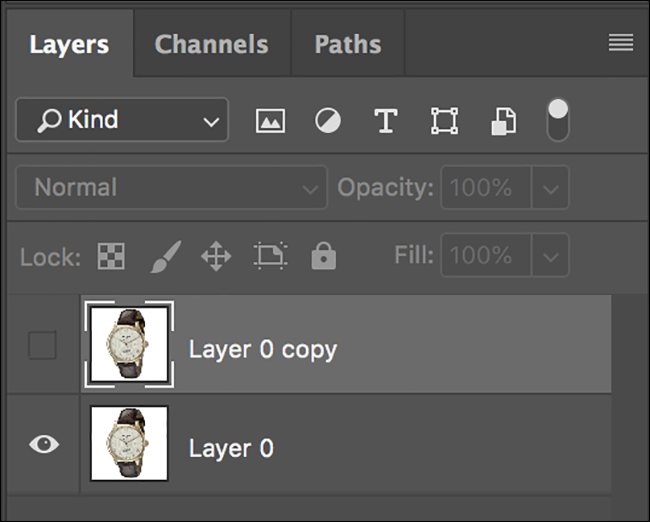The image size is (650, 522).
Task: Click lock position move icon
Action: (216, 257)
